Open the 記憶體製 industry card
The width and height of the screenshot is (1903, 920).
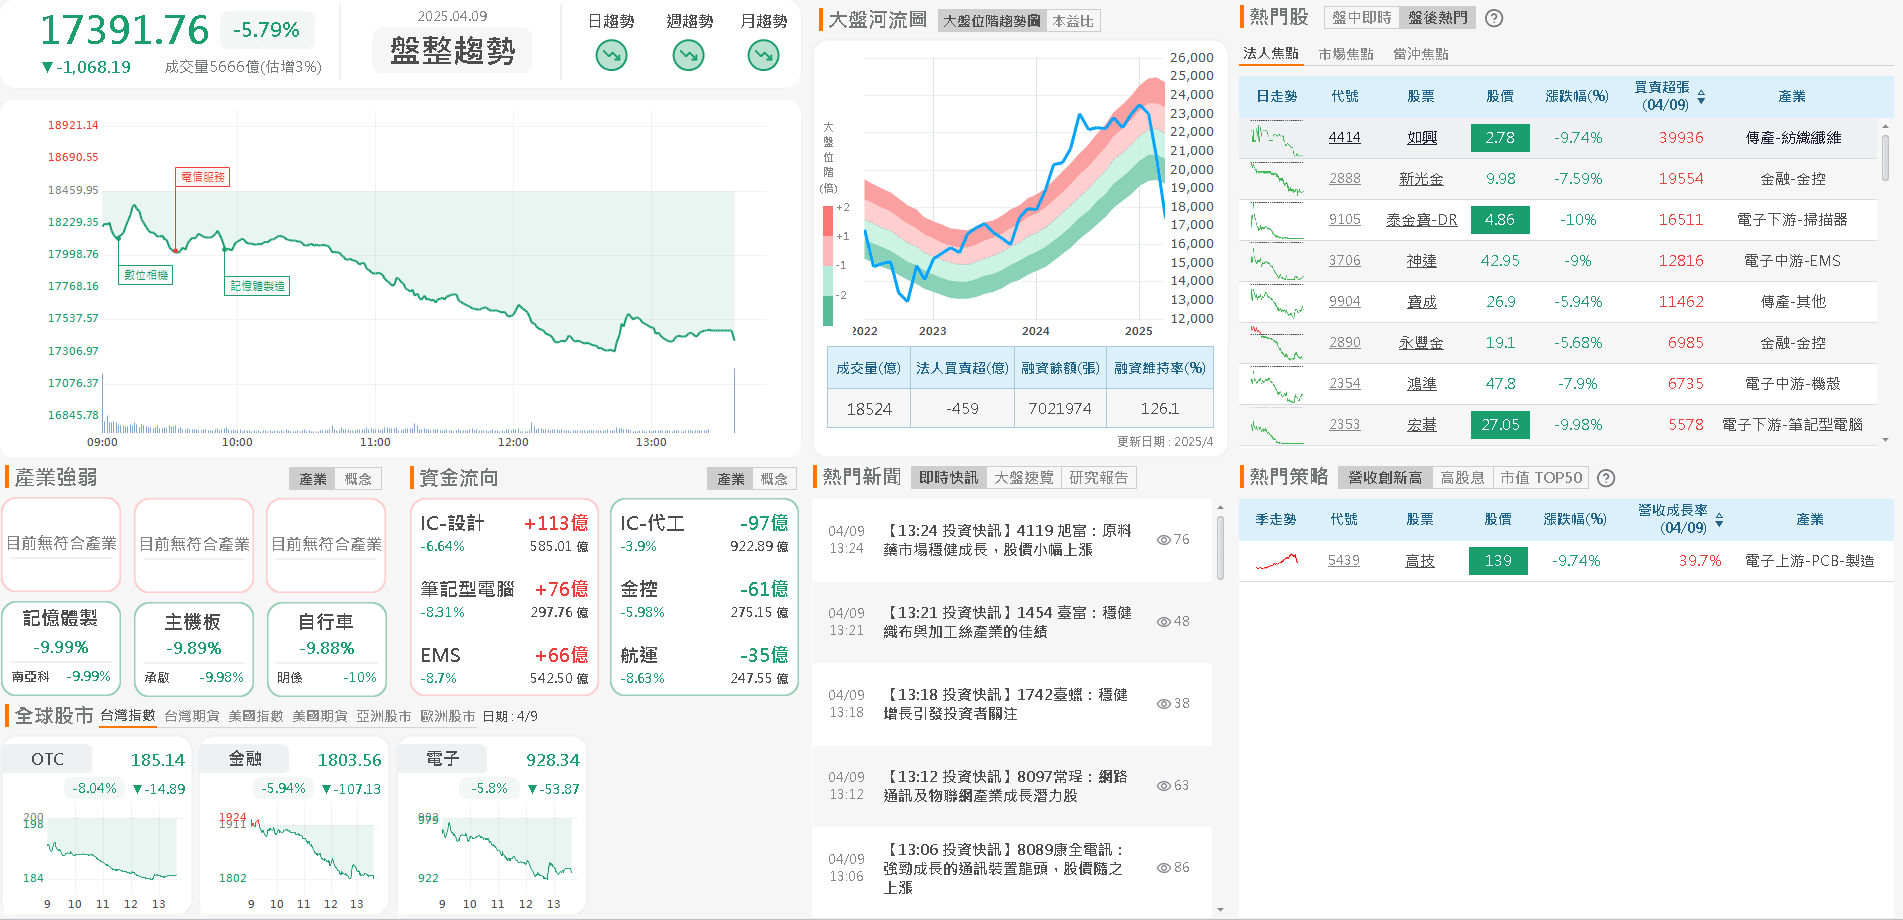pos(61,648)
